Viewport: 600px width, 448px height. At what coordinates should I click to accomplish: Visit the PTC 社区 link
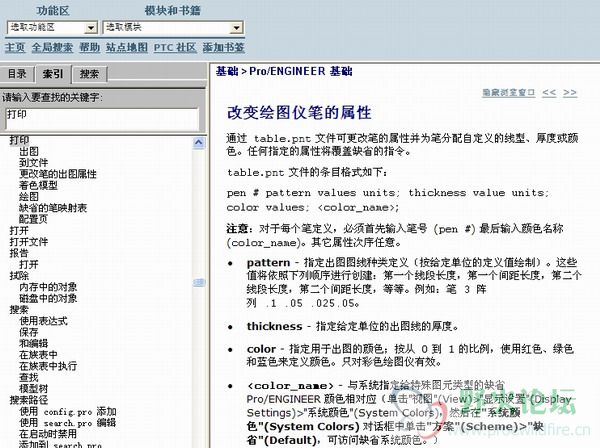click(x=175, y=47)
